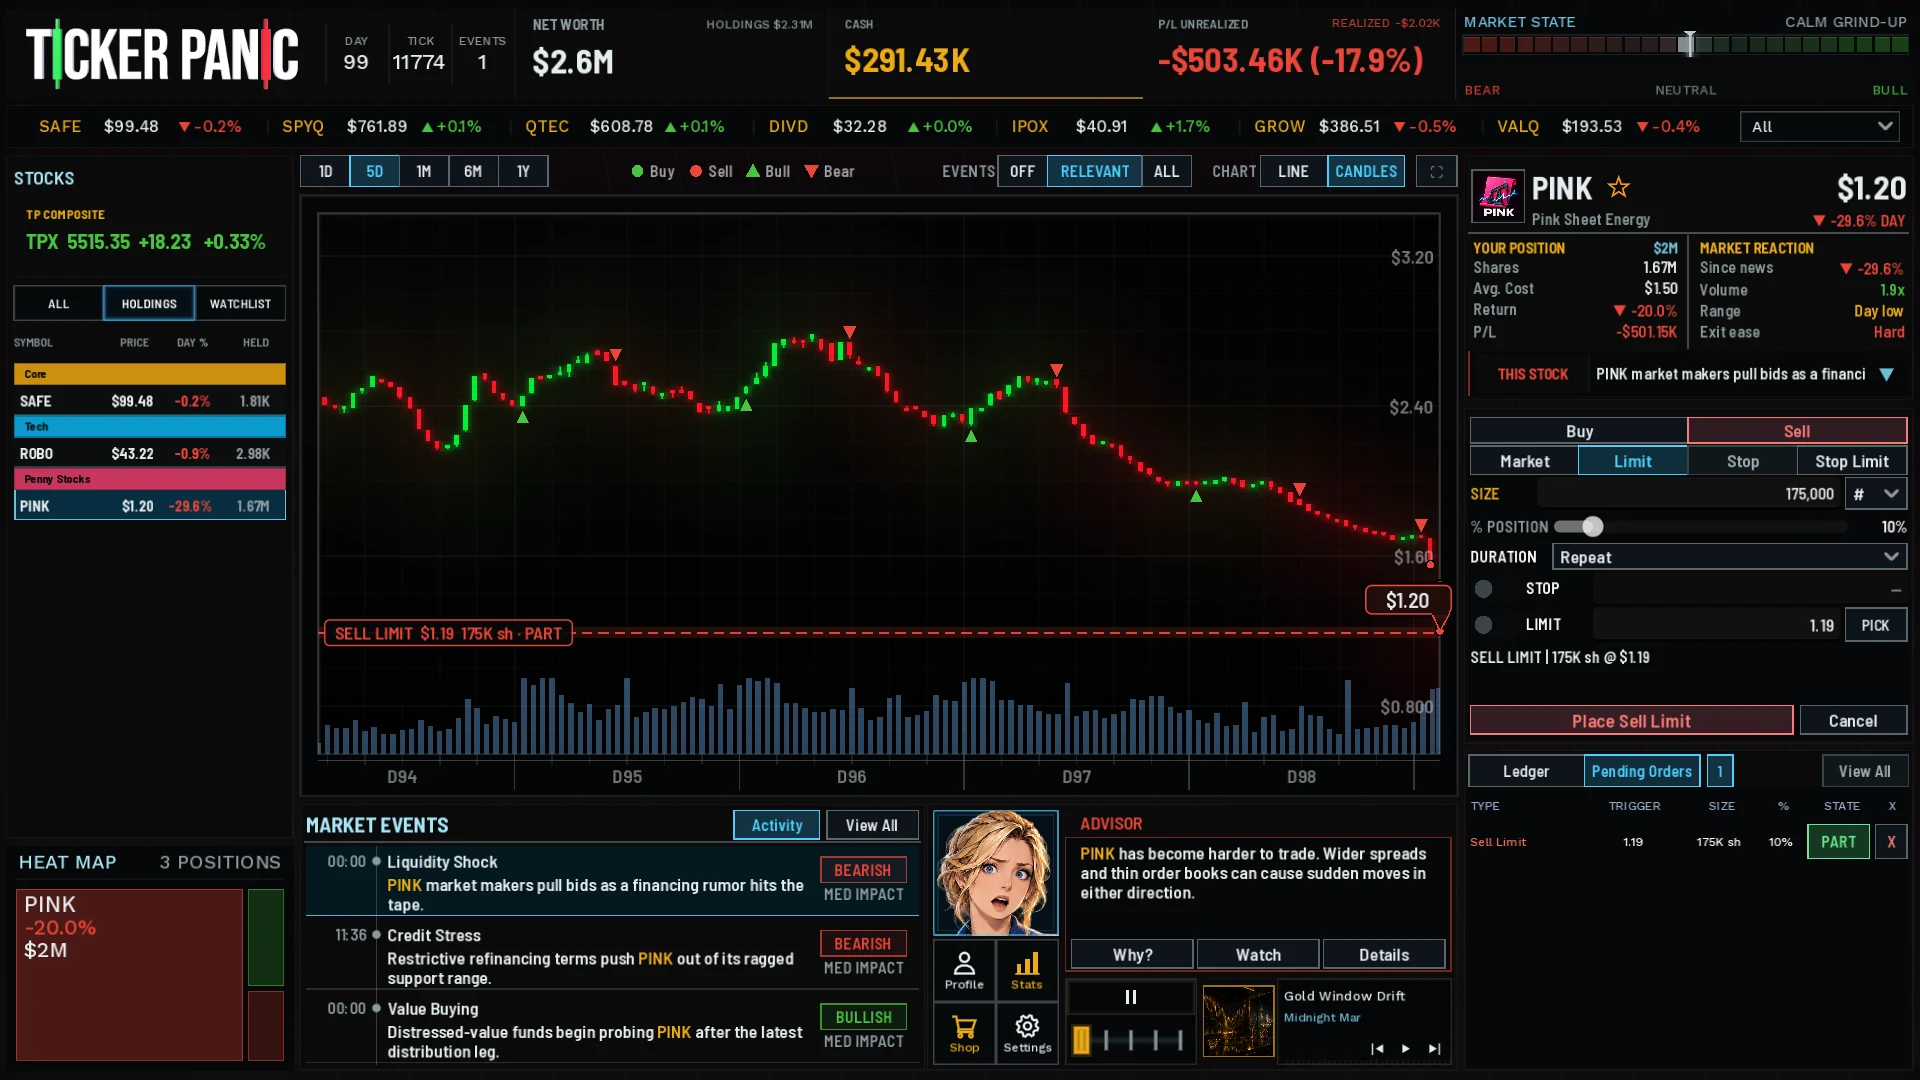Ask the advisor Why?

[1132, 955]
